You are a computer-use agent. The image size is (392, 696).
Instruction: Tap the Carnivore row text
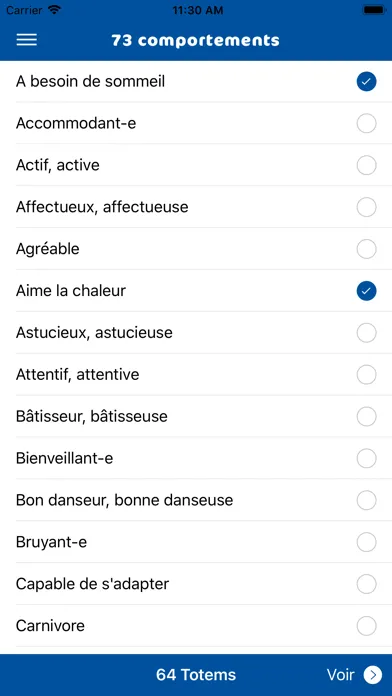click(50, 626)
